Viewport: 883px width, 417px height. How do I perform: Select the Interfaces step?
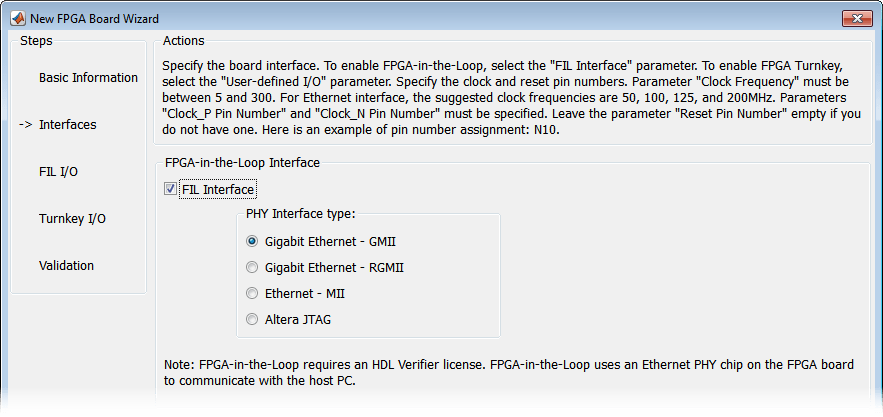coord(67,125)
